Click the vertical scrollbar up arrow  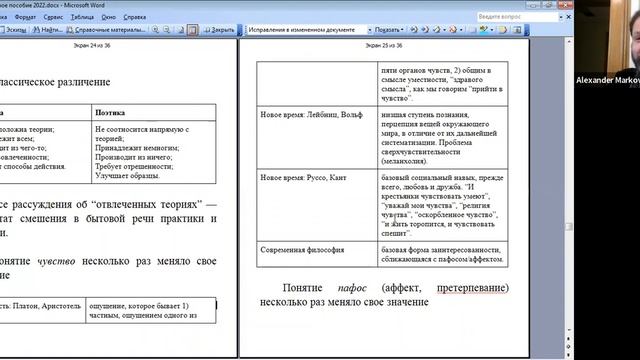(x=569, y=42)
